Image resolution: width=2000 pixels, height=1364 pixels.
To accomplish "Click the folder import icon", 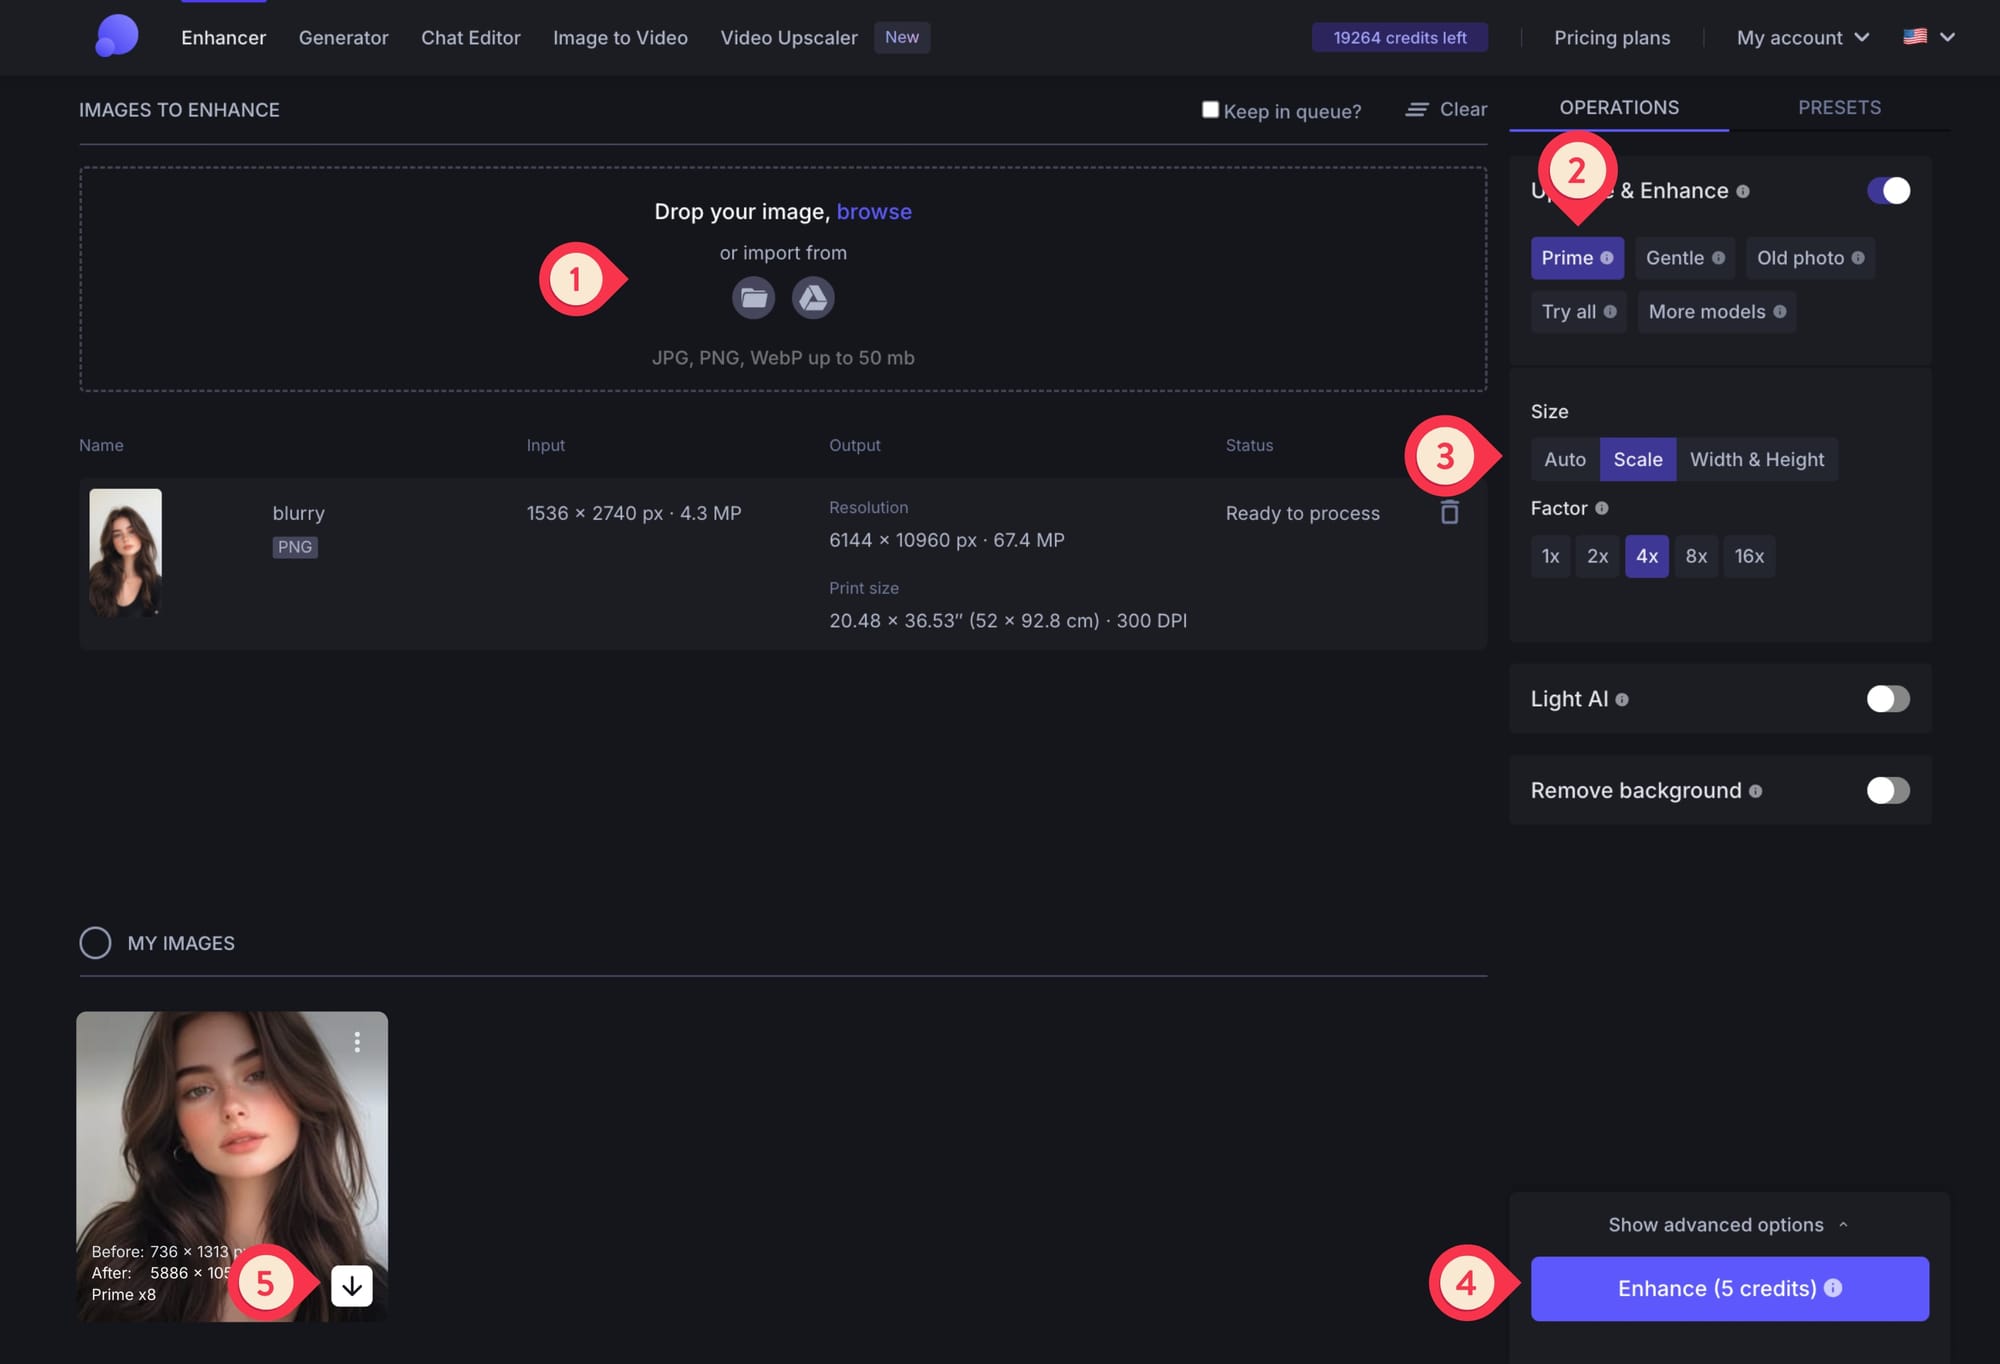I will (753, 298).
